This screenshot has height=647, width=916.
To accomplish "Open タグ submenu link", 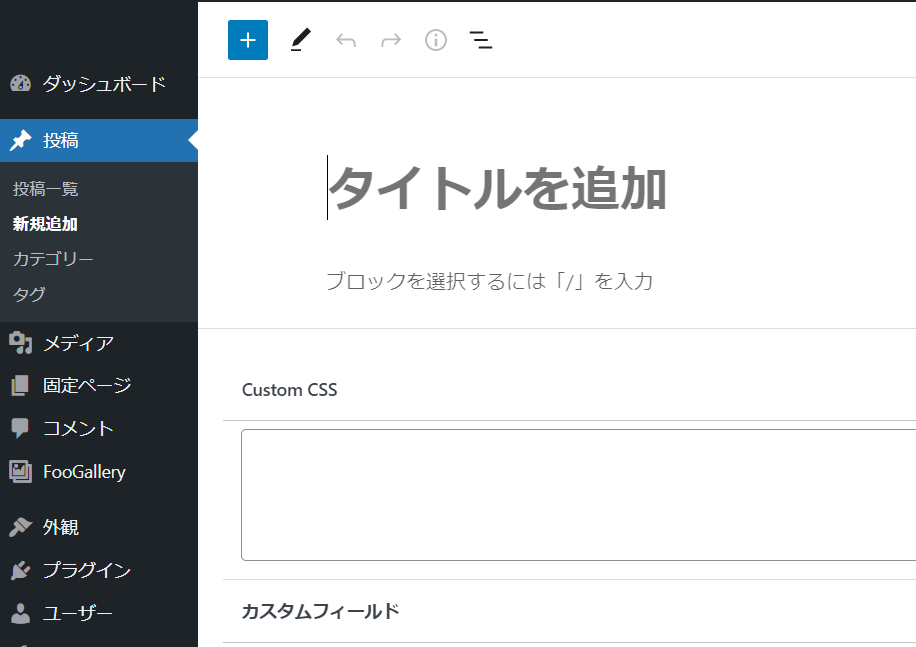I will click(x=29, y=294).
